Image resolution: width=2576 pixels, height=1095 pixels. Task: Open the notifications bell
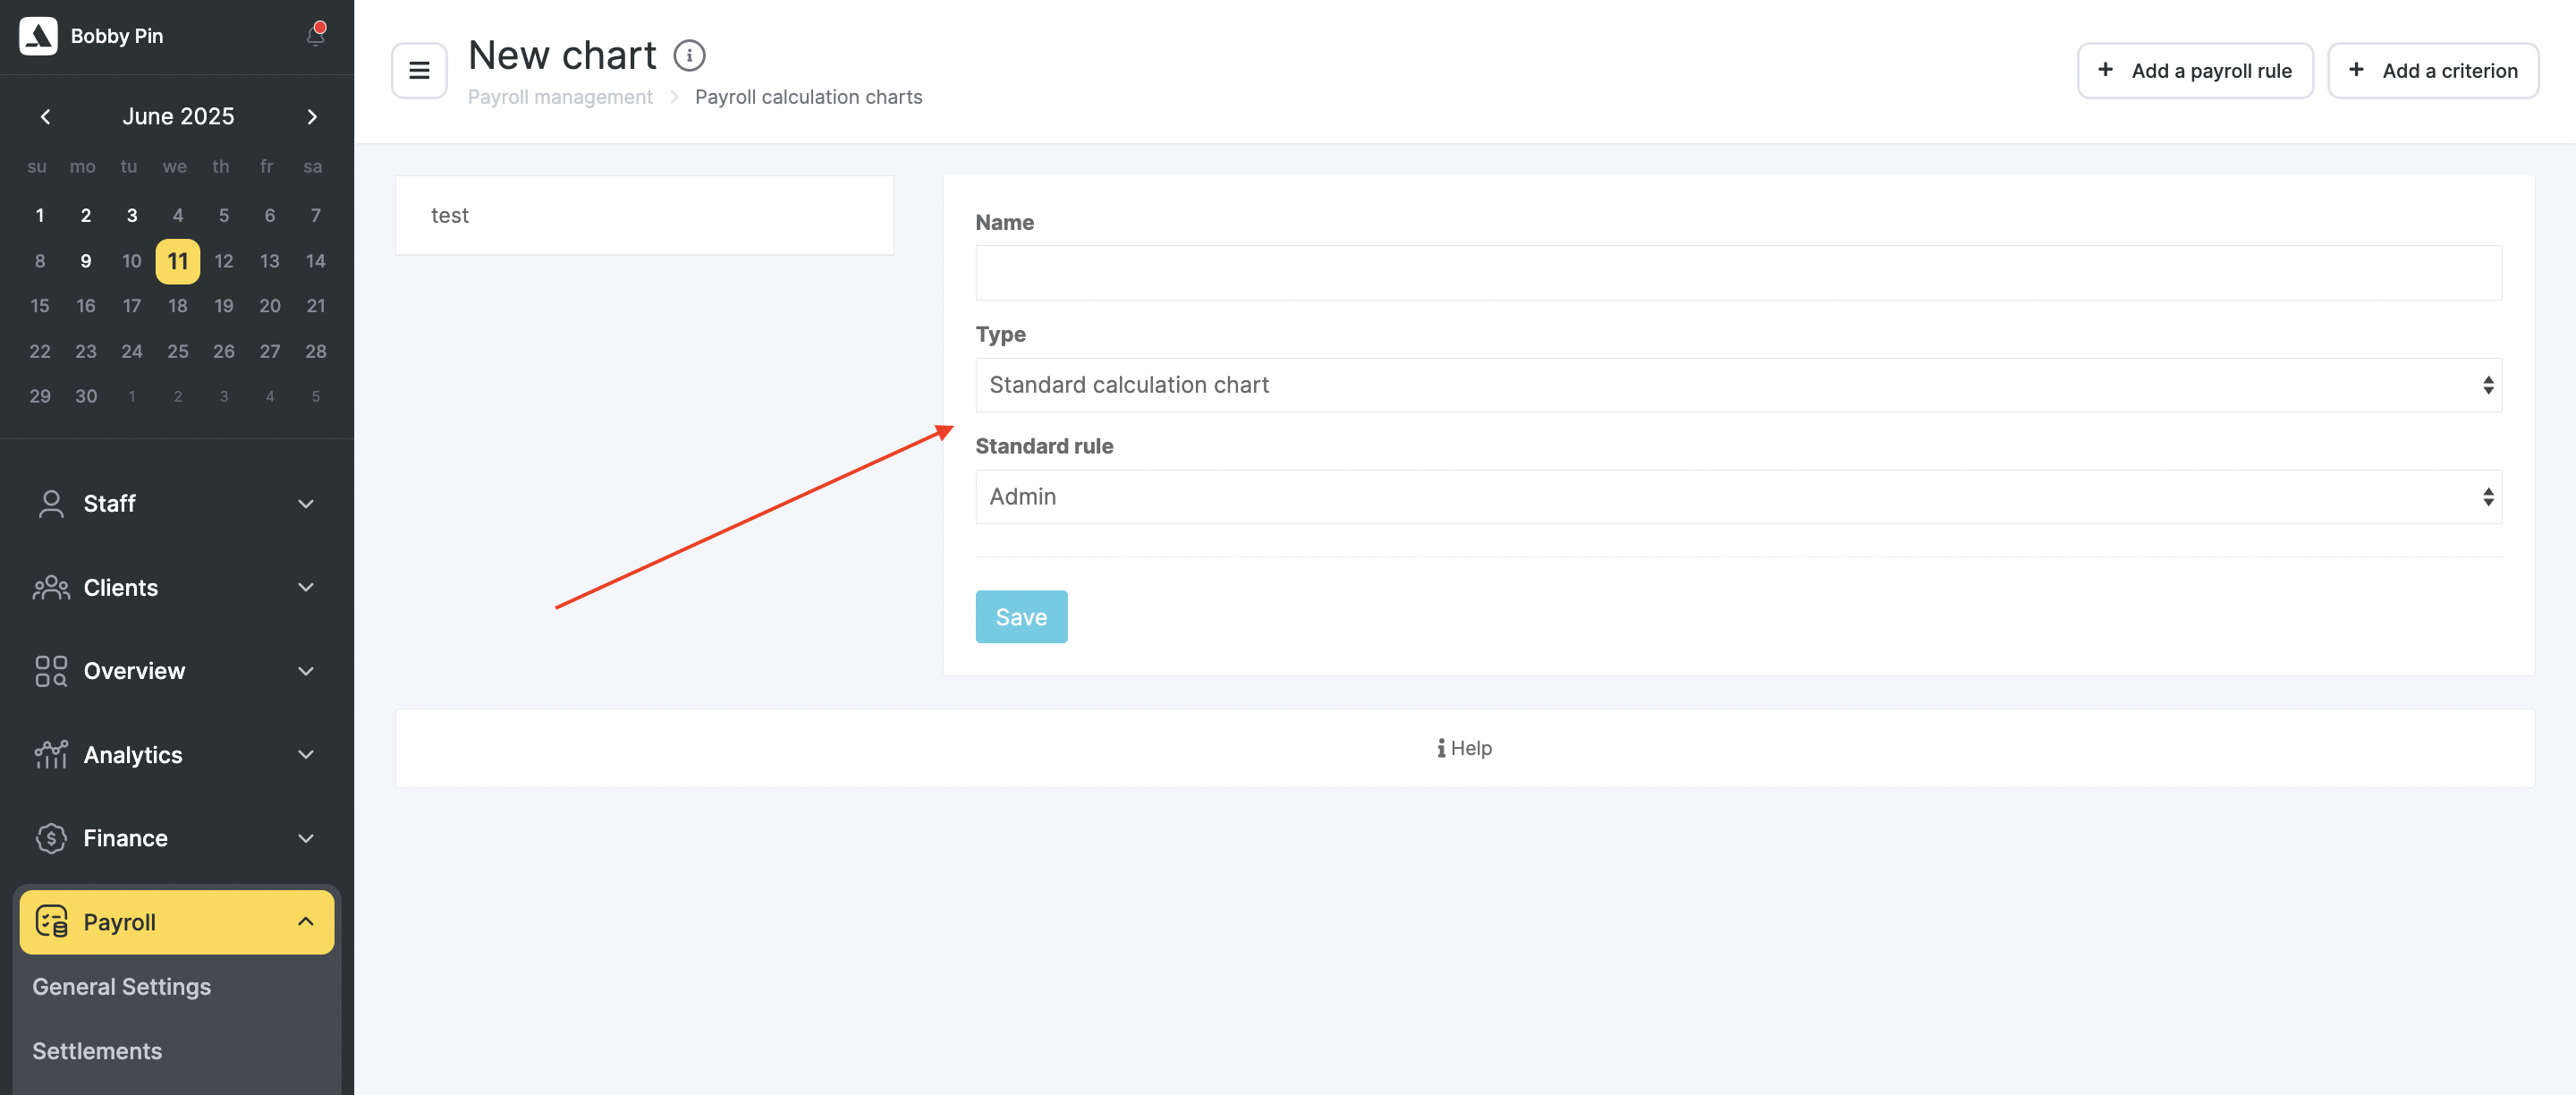[315, 35]
